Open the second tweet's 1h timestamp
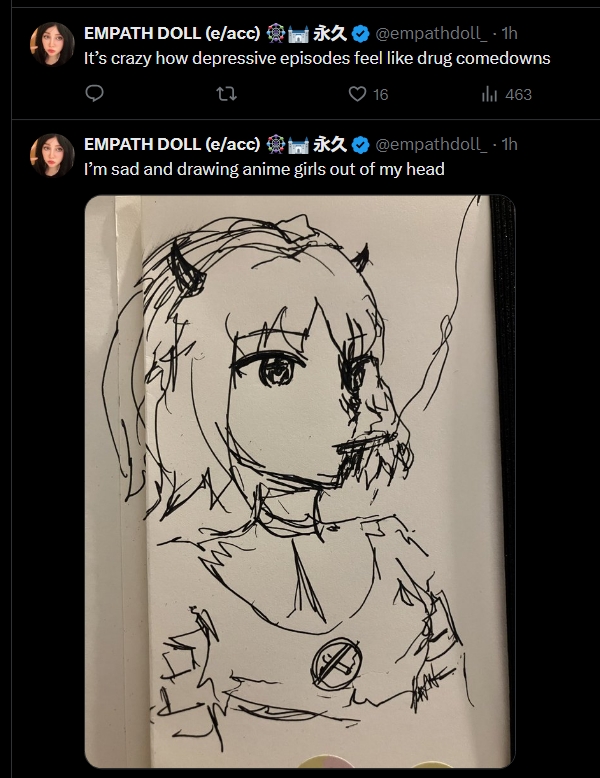 (509, 144)
